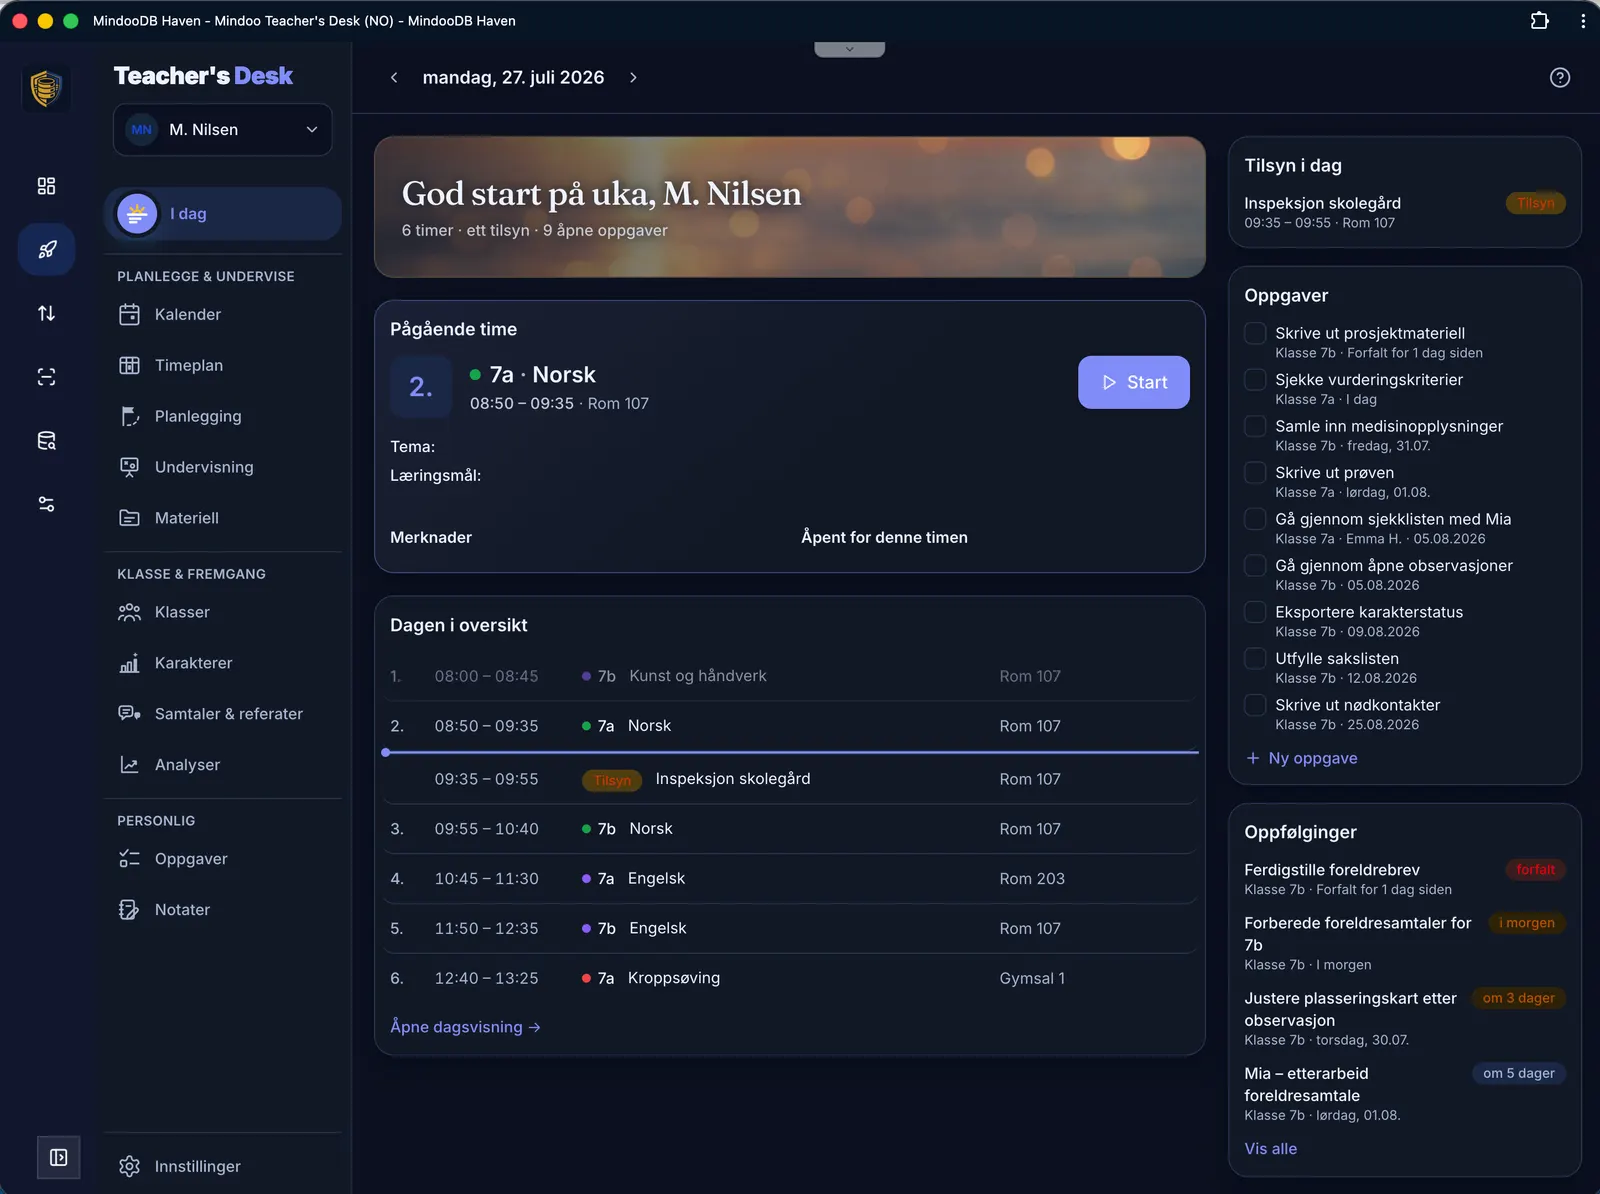This screenshot has width=1600, height=1194.
Task: Click the scan frame icon in left rail
Action: click(46, 377)
